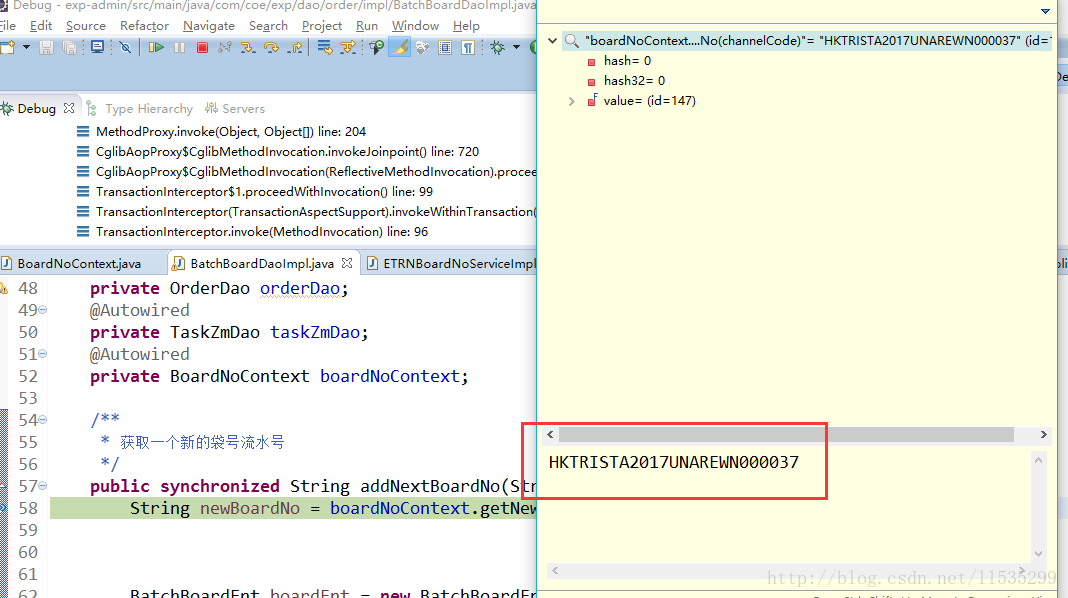Open the Source menu
The image size is (1068, 598).
[86, 26]
